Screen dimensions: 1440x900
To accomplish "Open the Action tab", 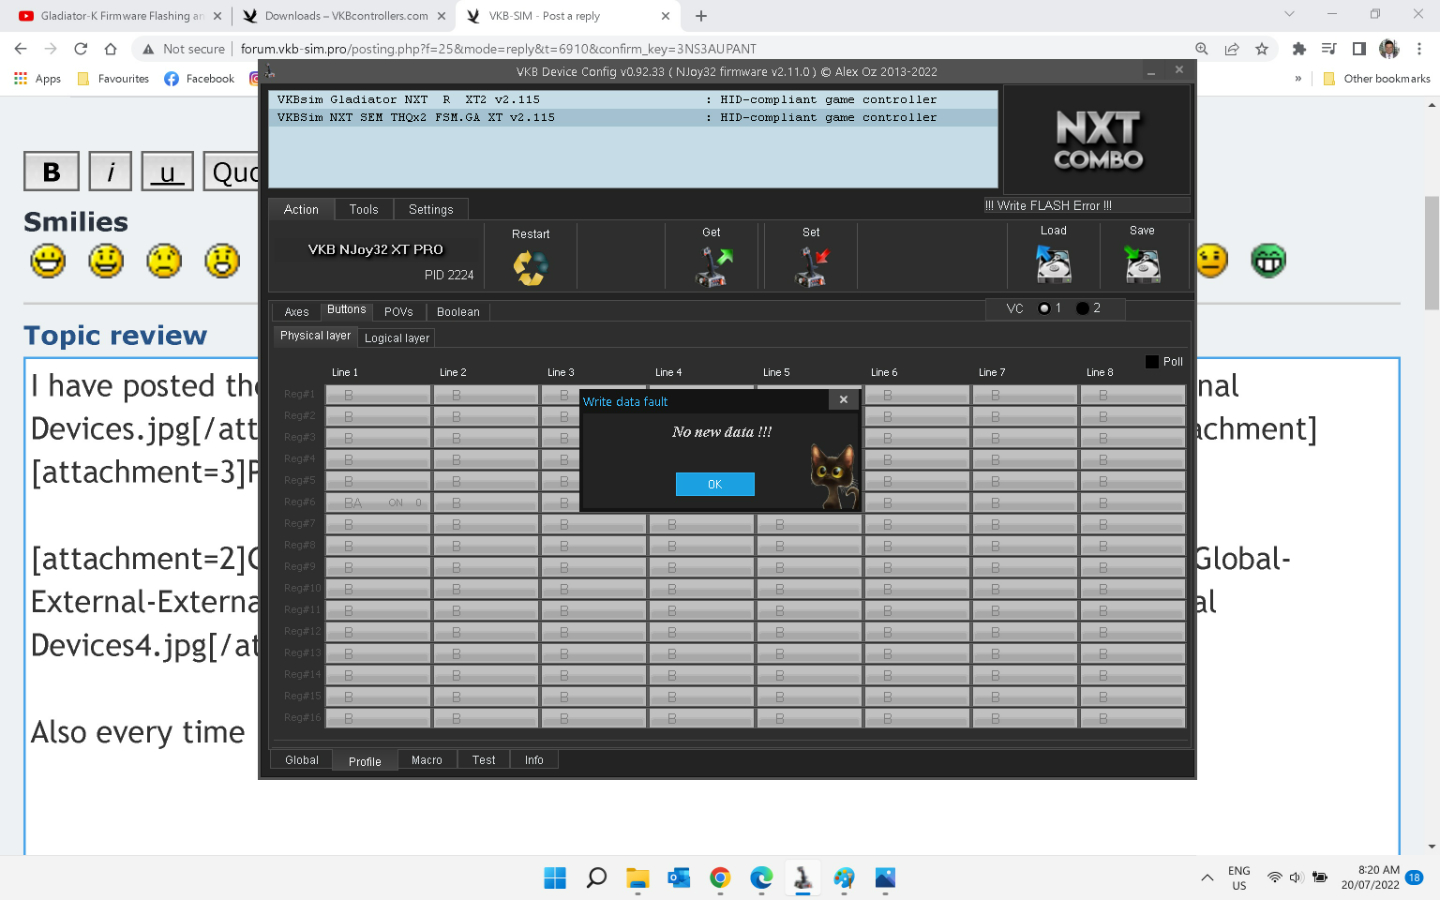I will click(x=301, y=209).
